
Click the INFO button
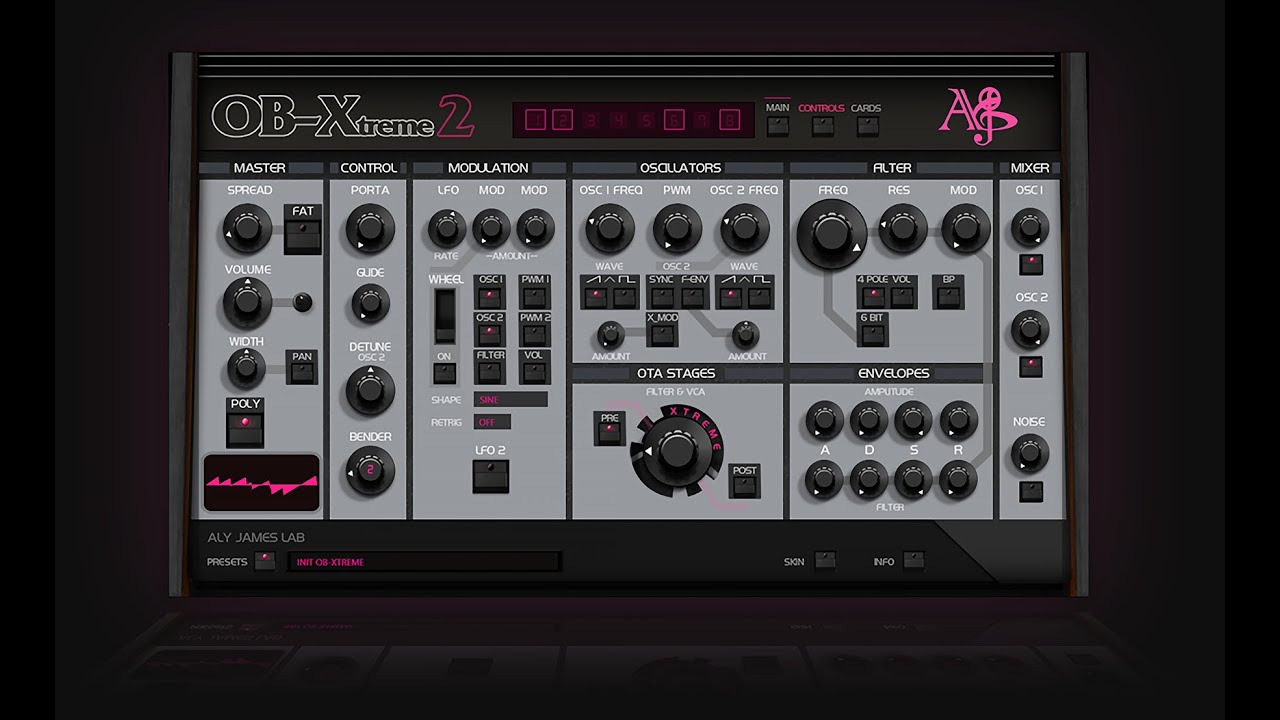[913, 560]
